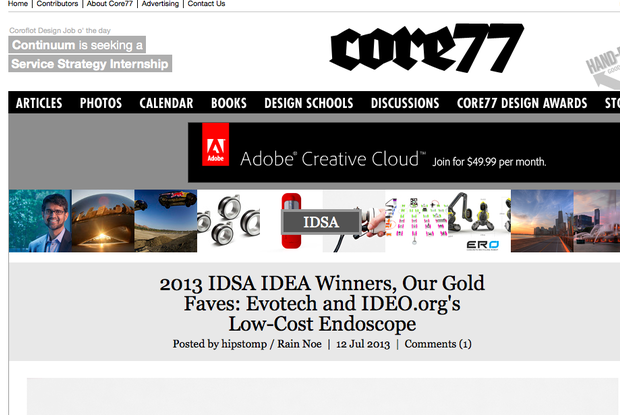The height and width of the screenshot is (415, 620).
Task: Open Core77 Design Awards menu item
Action: (522, 103)
